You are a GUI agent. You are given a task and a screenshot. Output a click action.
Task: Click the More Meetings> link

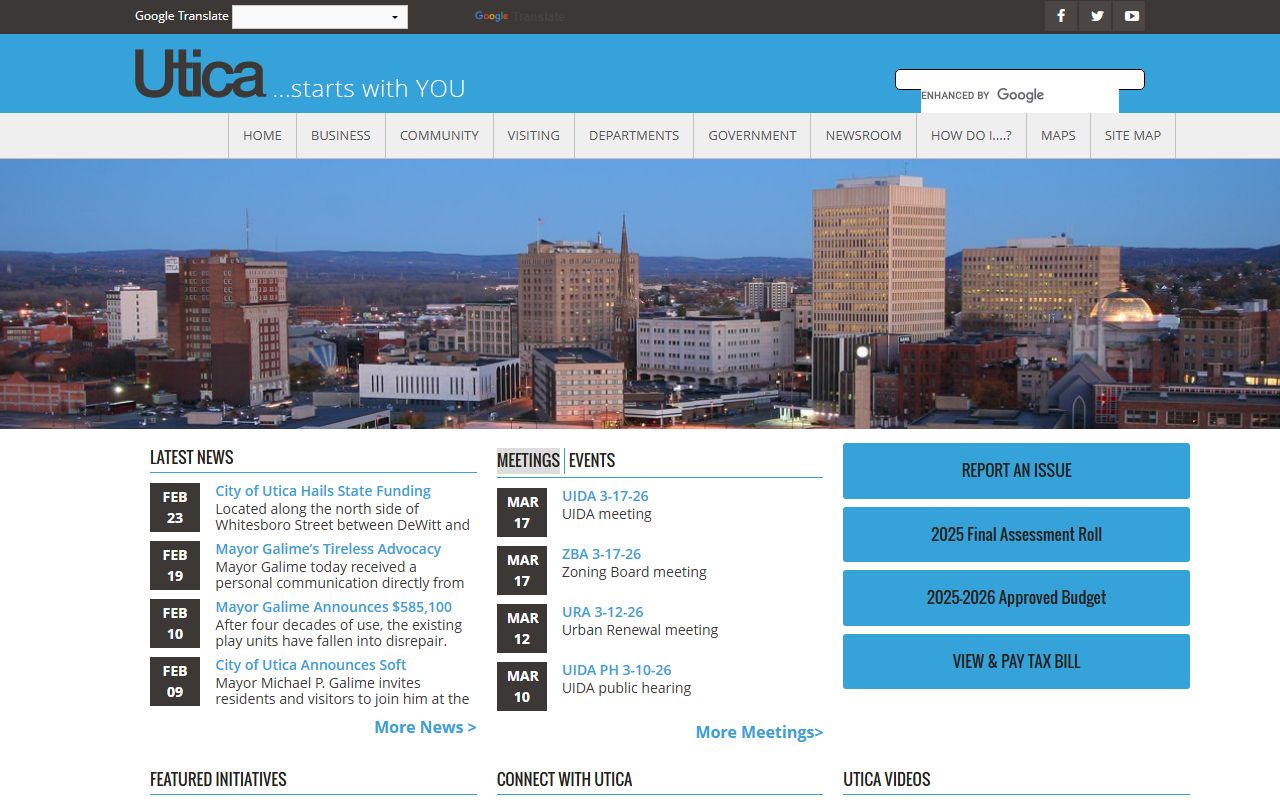click(x=759, y=732)
